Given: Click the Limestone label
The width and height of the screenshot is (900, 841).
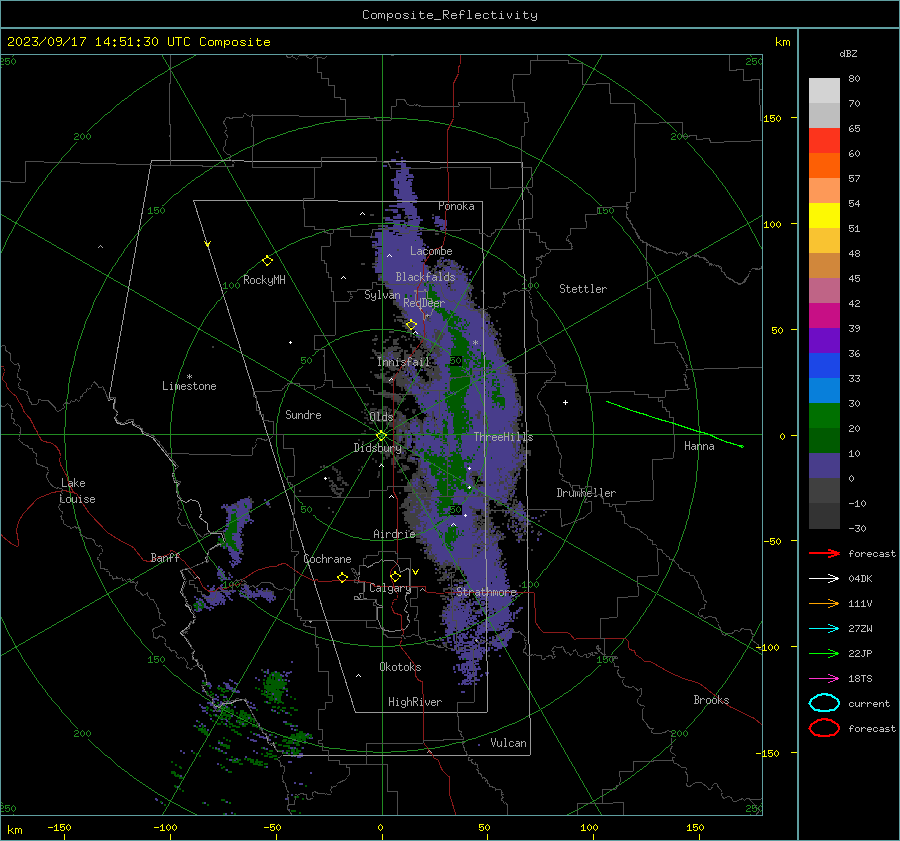Looking at the screenshot, I should (189, 386).
